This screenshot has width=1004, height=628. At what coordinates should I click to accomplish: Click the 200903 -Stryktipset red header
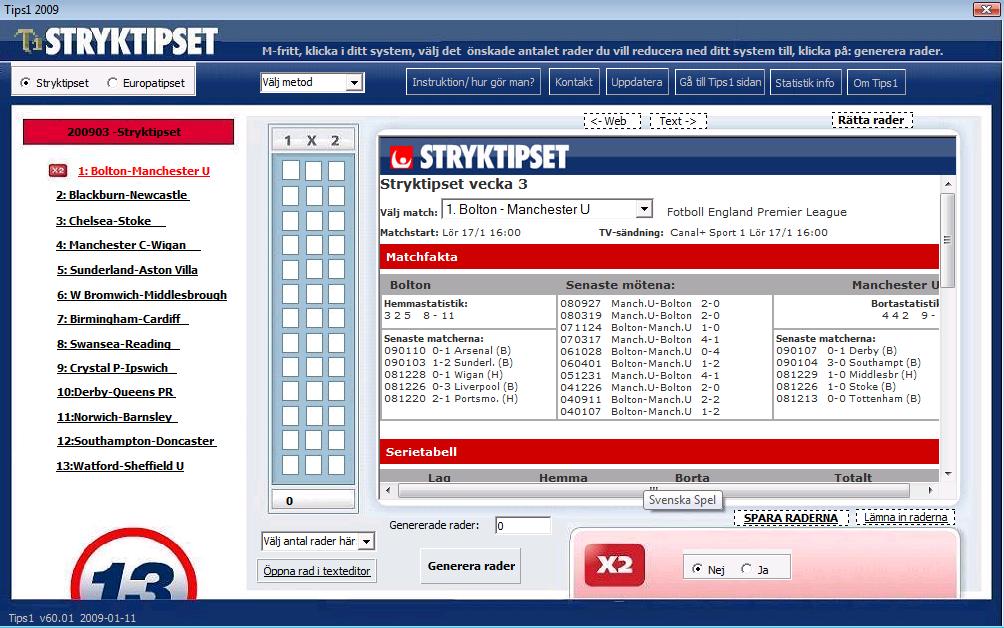(x=128, y=132)
